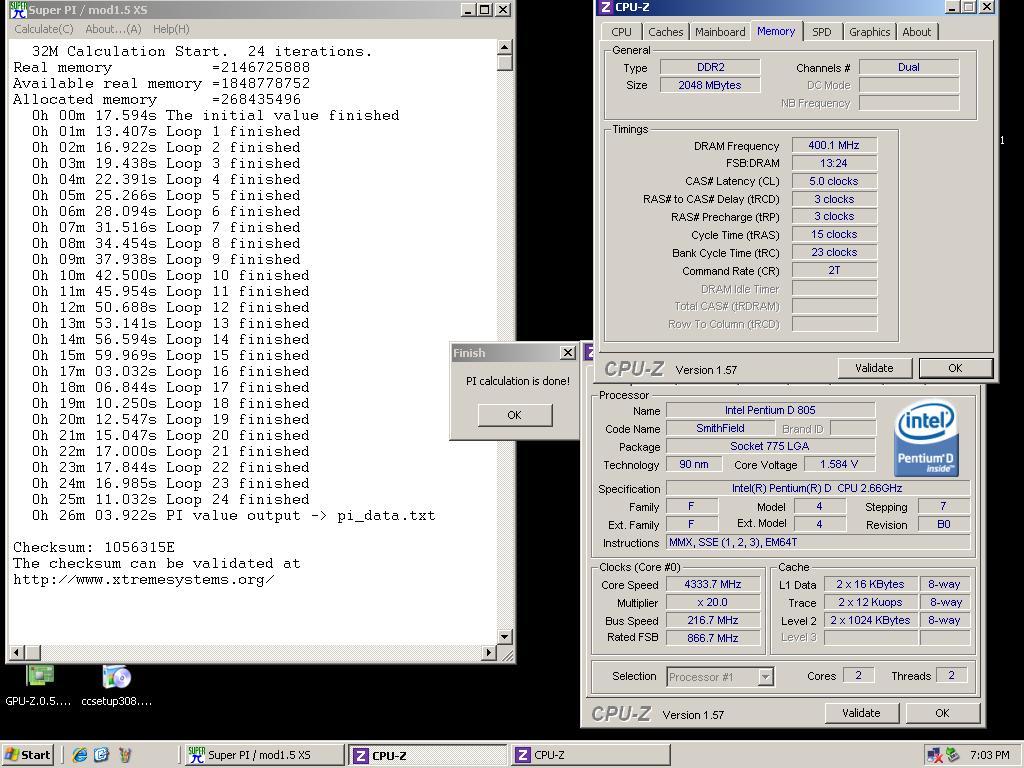This screenshot has width=1024, height=768.
Task: Click the memory Size 2048 MBytes field
Action: pos(710,85)
